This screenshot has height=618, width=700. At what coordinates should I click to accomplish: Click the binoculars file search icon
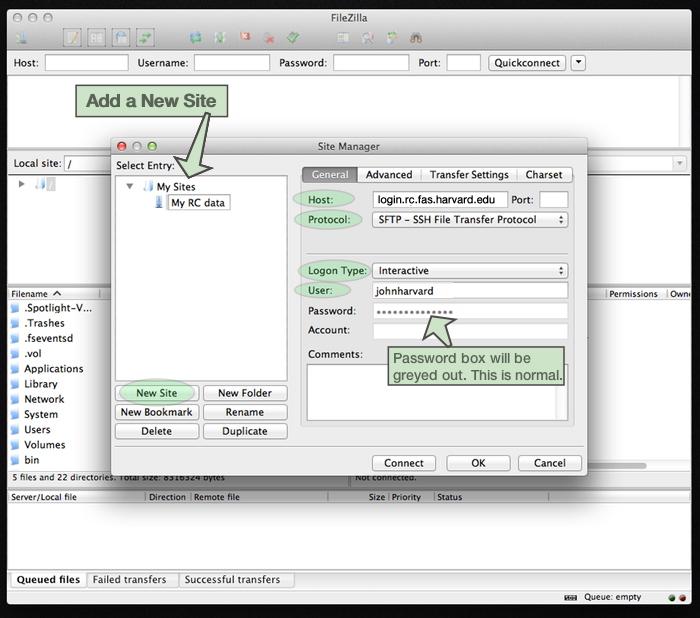[416, 38]
